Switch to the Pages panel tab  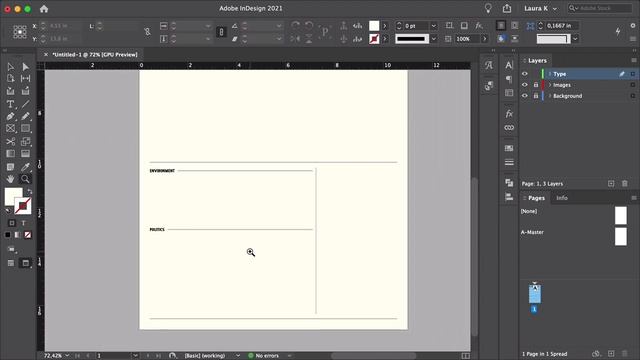[536, 198]
